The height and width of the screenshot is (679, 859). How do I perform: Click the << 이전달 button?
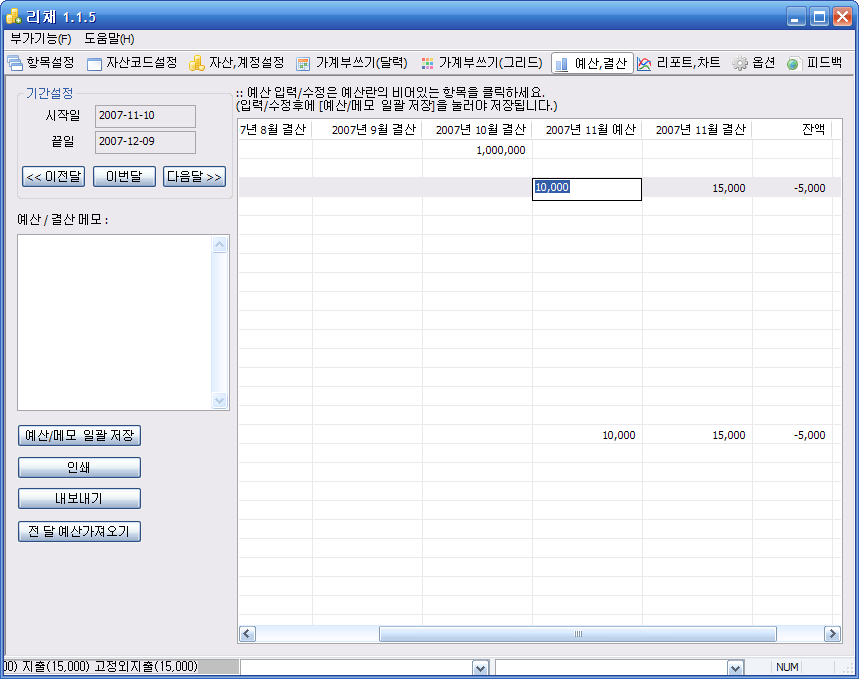tap(53, 177)
